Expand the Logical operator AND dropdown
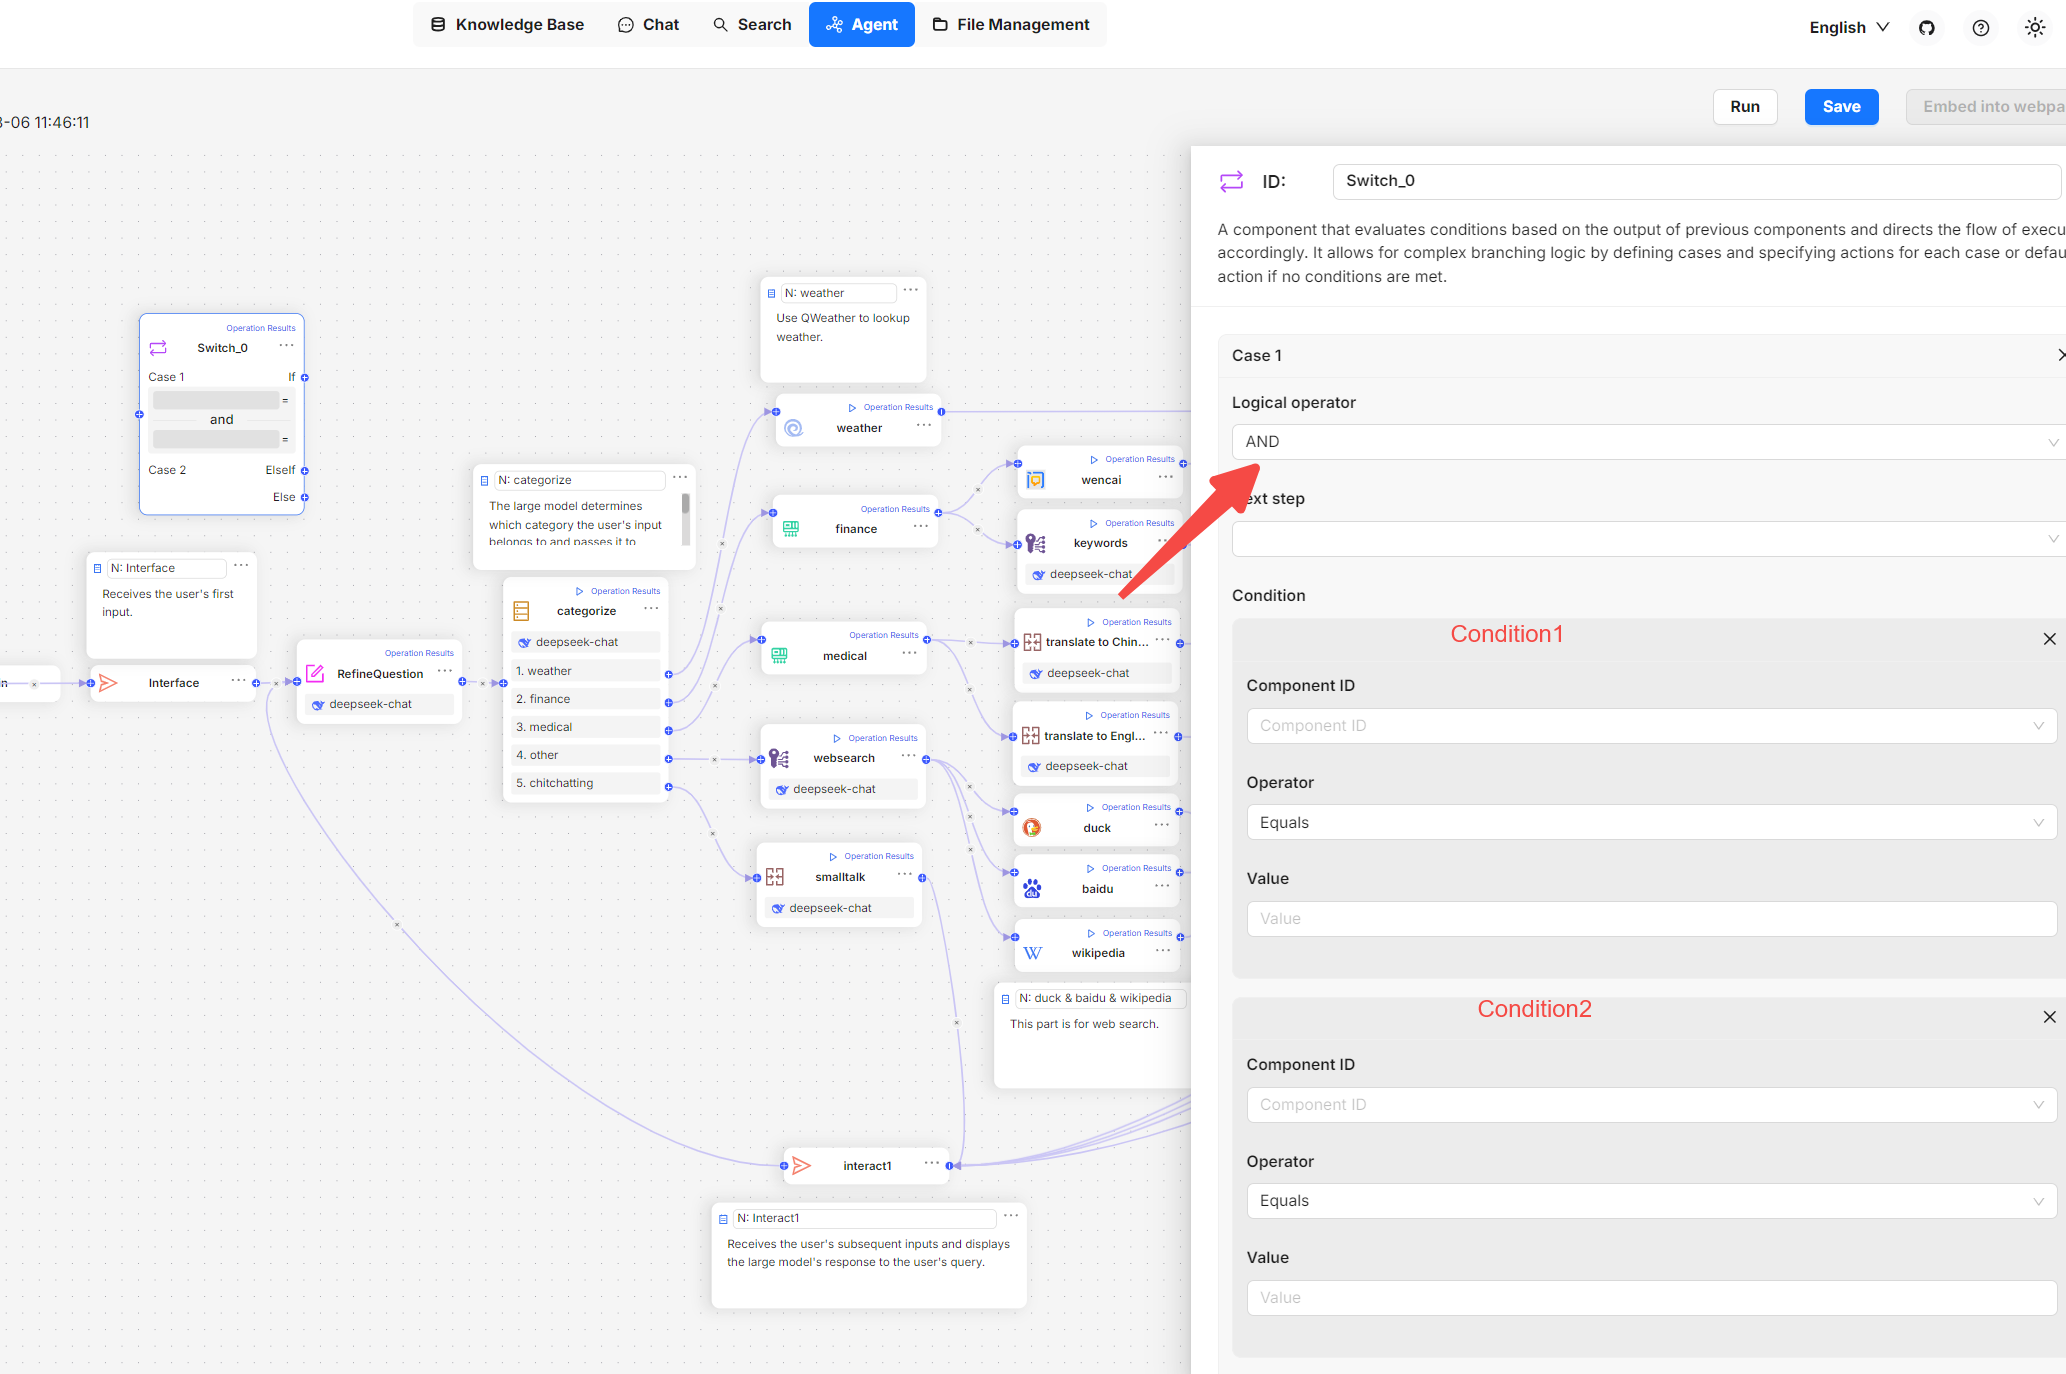Screen dimensions: 2066x1374 (1647, 442)
